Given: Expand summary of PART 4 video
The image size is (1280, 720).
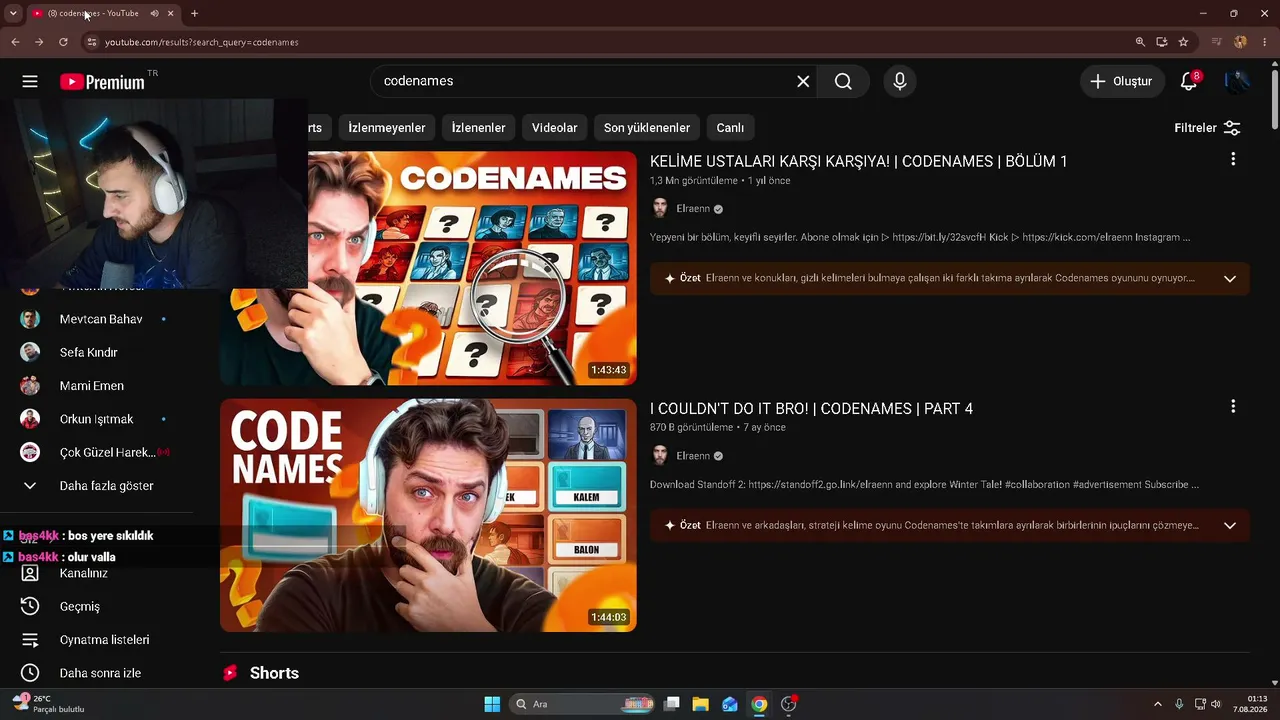Looking at the screenshot, I should (1230, 525).
